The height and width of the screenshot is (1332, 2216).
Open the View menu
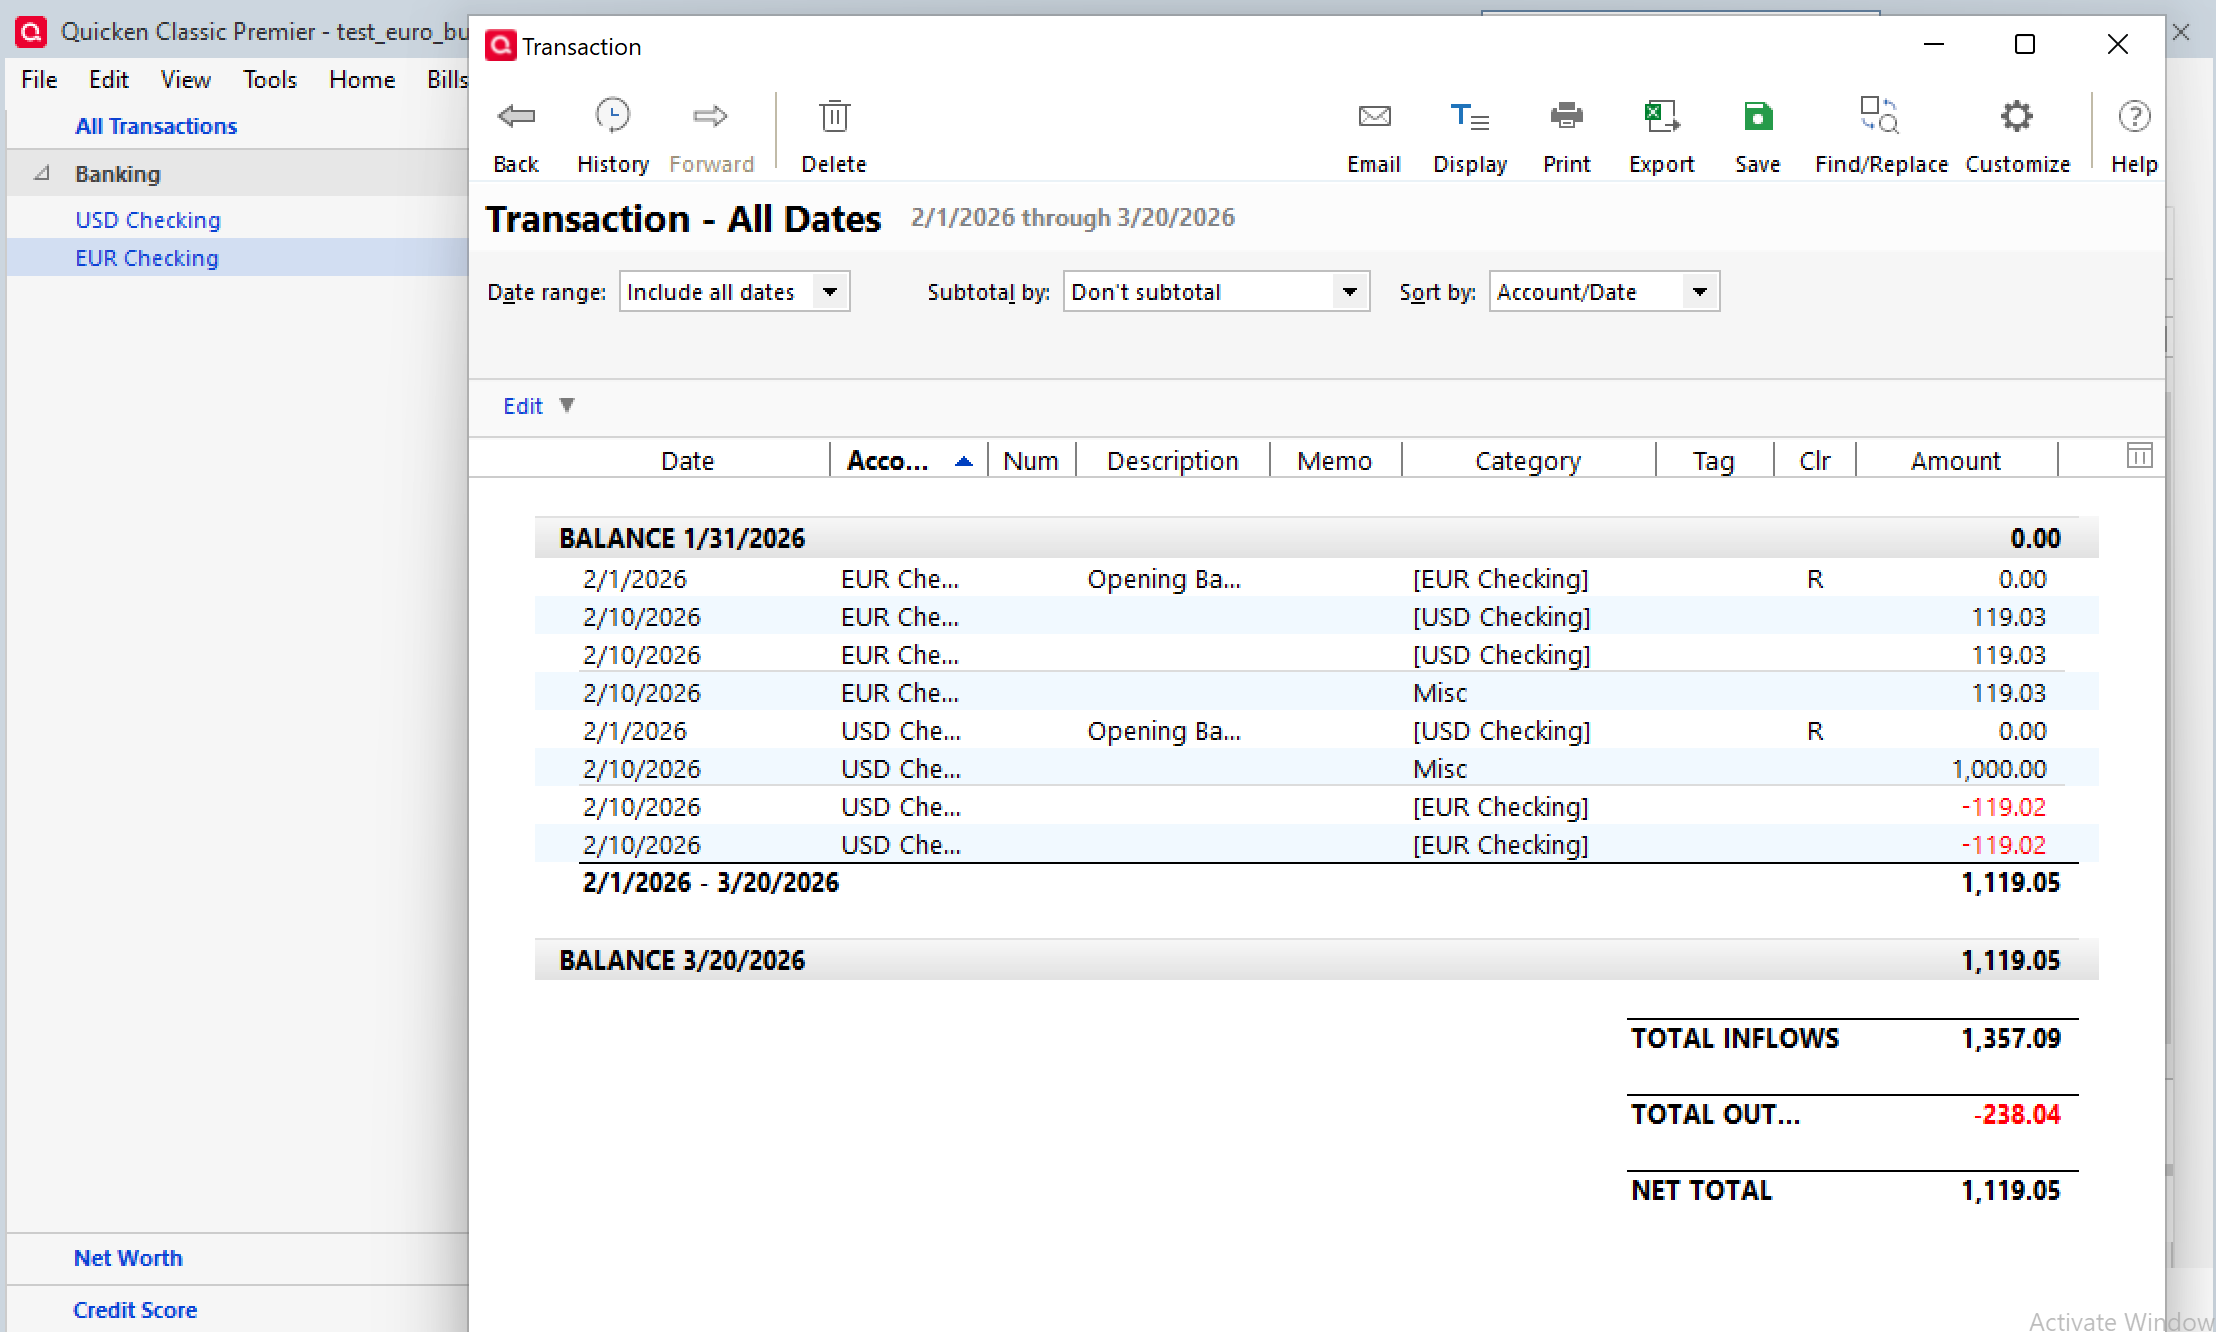point(185,79)
